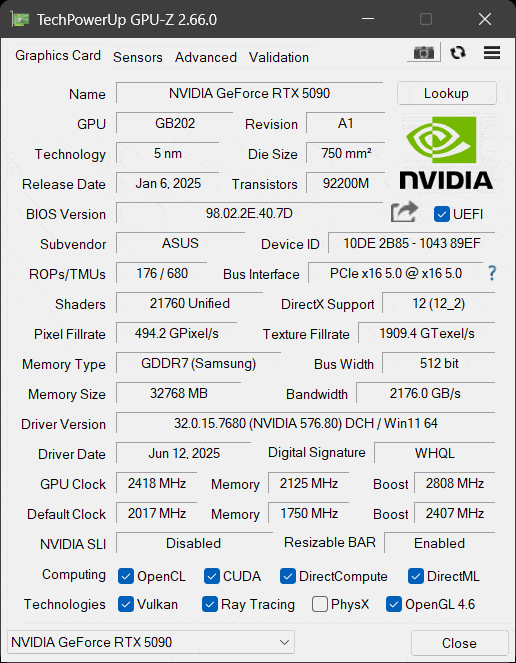Open the Validation tab
The image size is (516, 663).
tap(279, 57)
